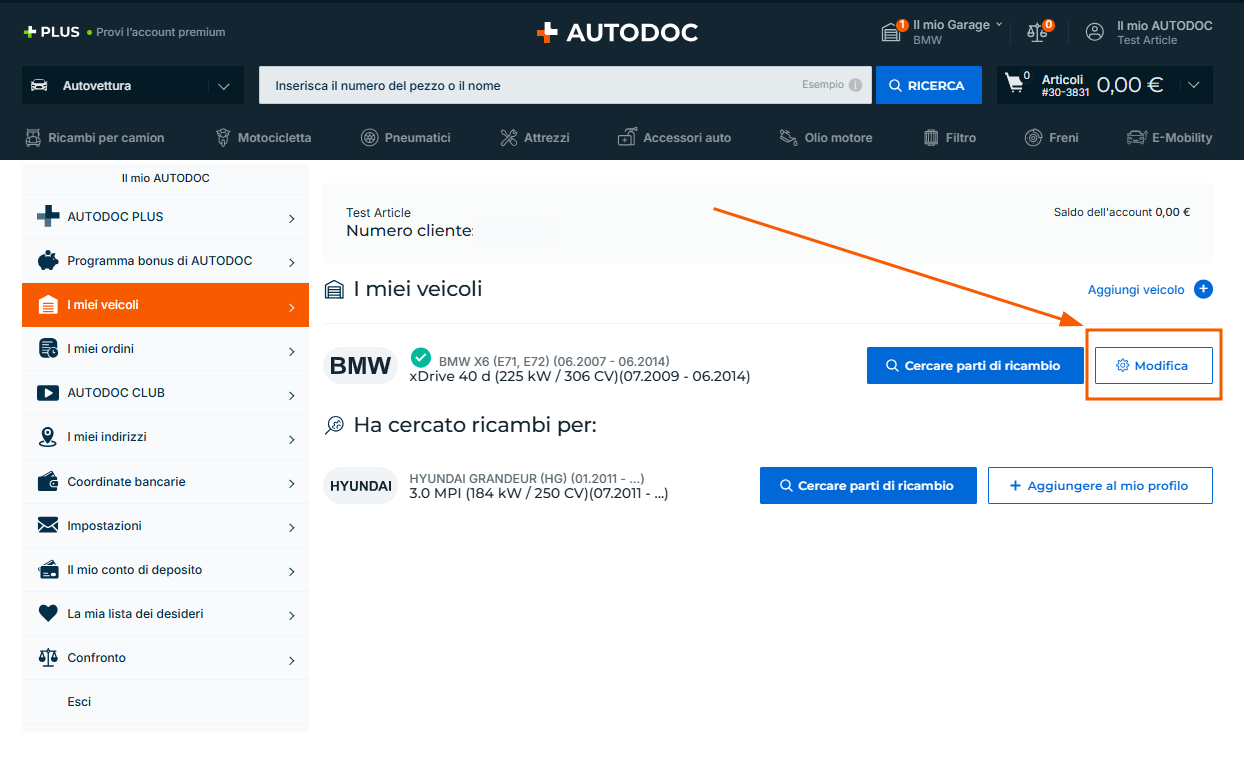
Task: Open the garage icon in header
Action: tap(891, 32)
